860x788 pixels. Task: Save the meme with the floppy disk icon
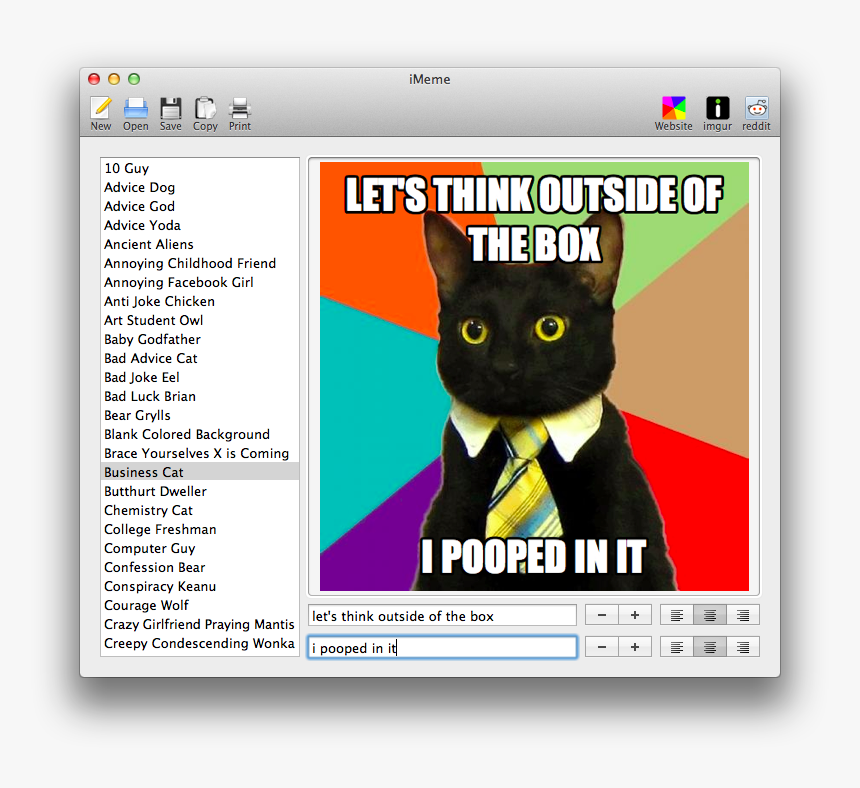point(171,109)
